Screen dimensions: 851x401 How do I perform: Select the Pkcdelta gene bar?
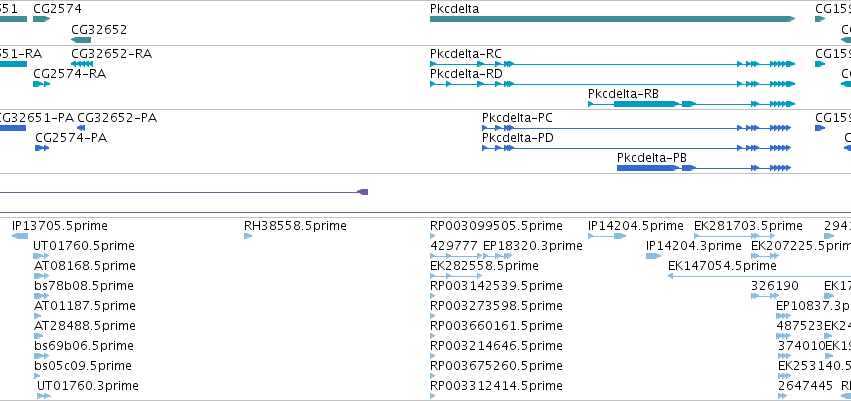click(x=612, y=19)
